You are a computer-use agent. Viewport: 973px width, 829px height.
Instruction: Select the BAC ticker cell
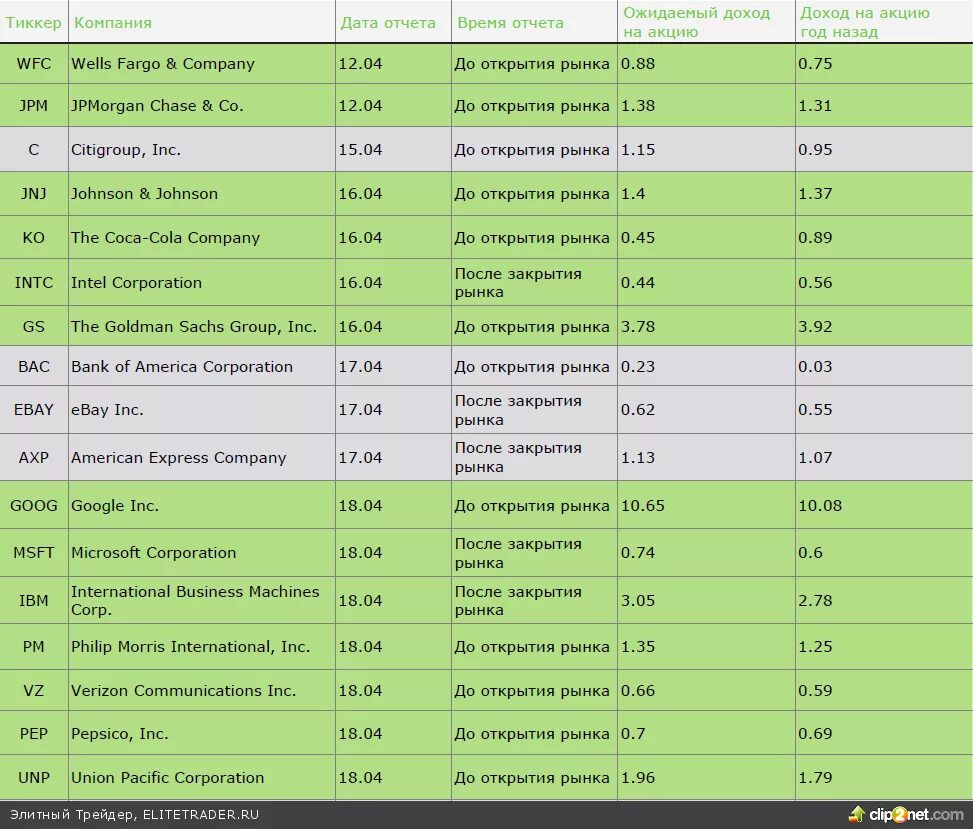tap(34, 366)
